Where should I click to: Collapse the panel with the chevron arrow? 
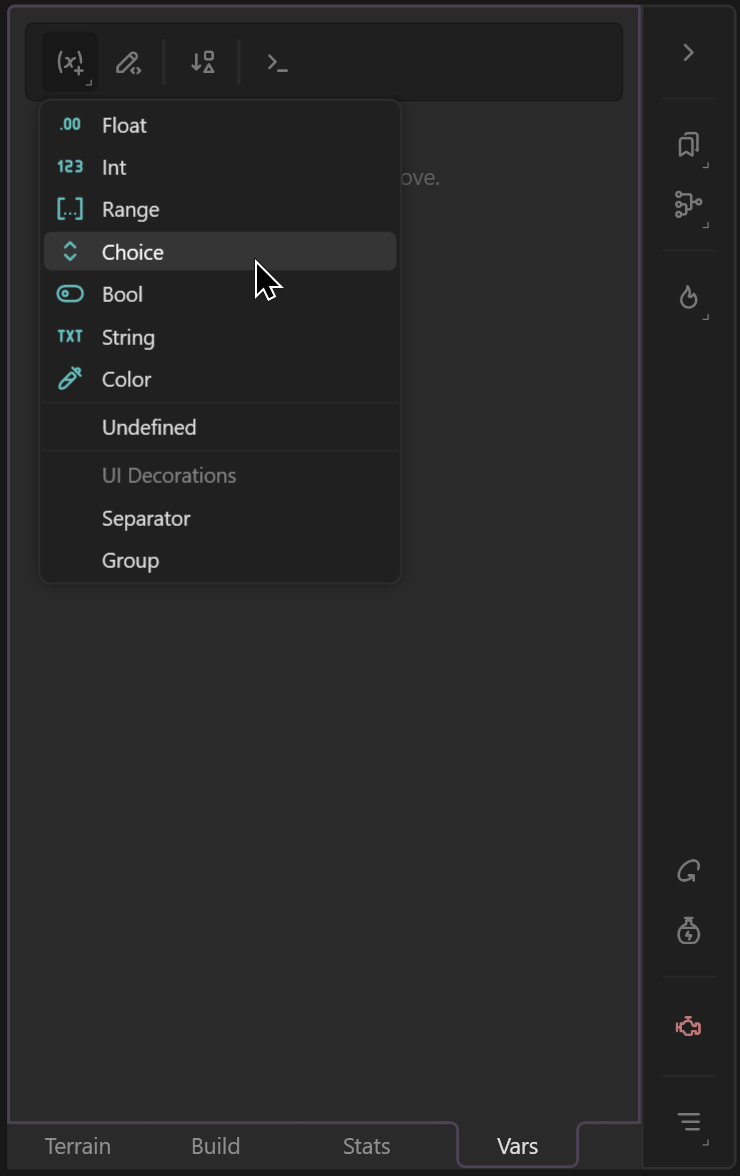[x=688, y=52]
